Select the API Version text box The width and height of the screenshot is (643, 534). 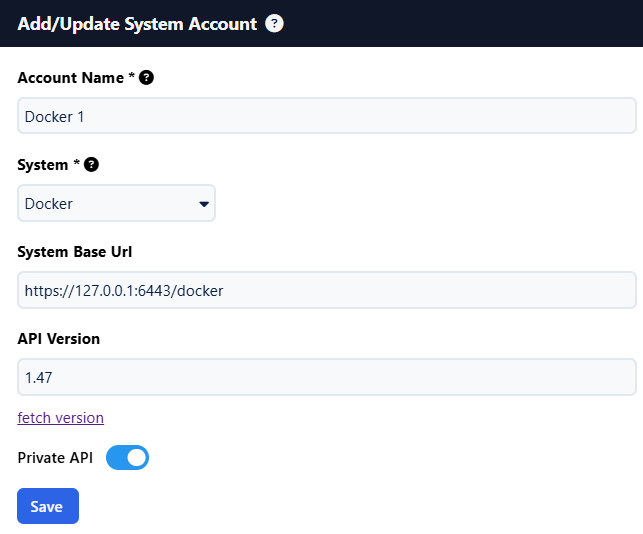click(x=326, y=377)
